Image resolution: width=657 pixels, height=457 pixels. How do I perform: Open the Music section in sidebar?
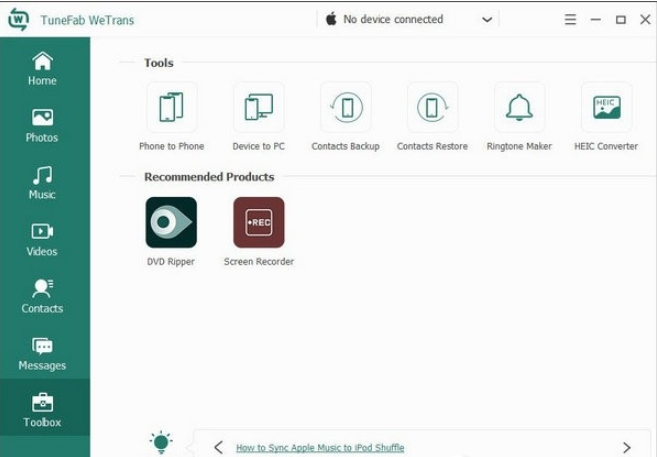(x=42, y=183)
